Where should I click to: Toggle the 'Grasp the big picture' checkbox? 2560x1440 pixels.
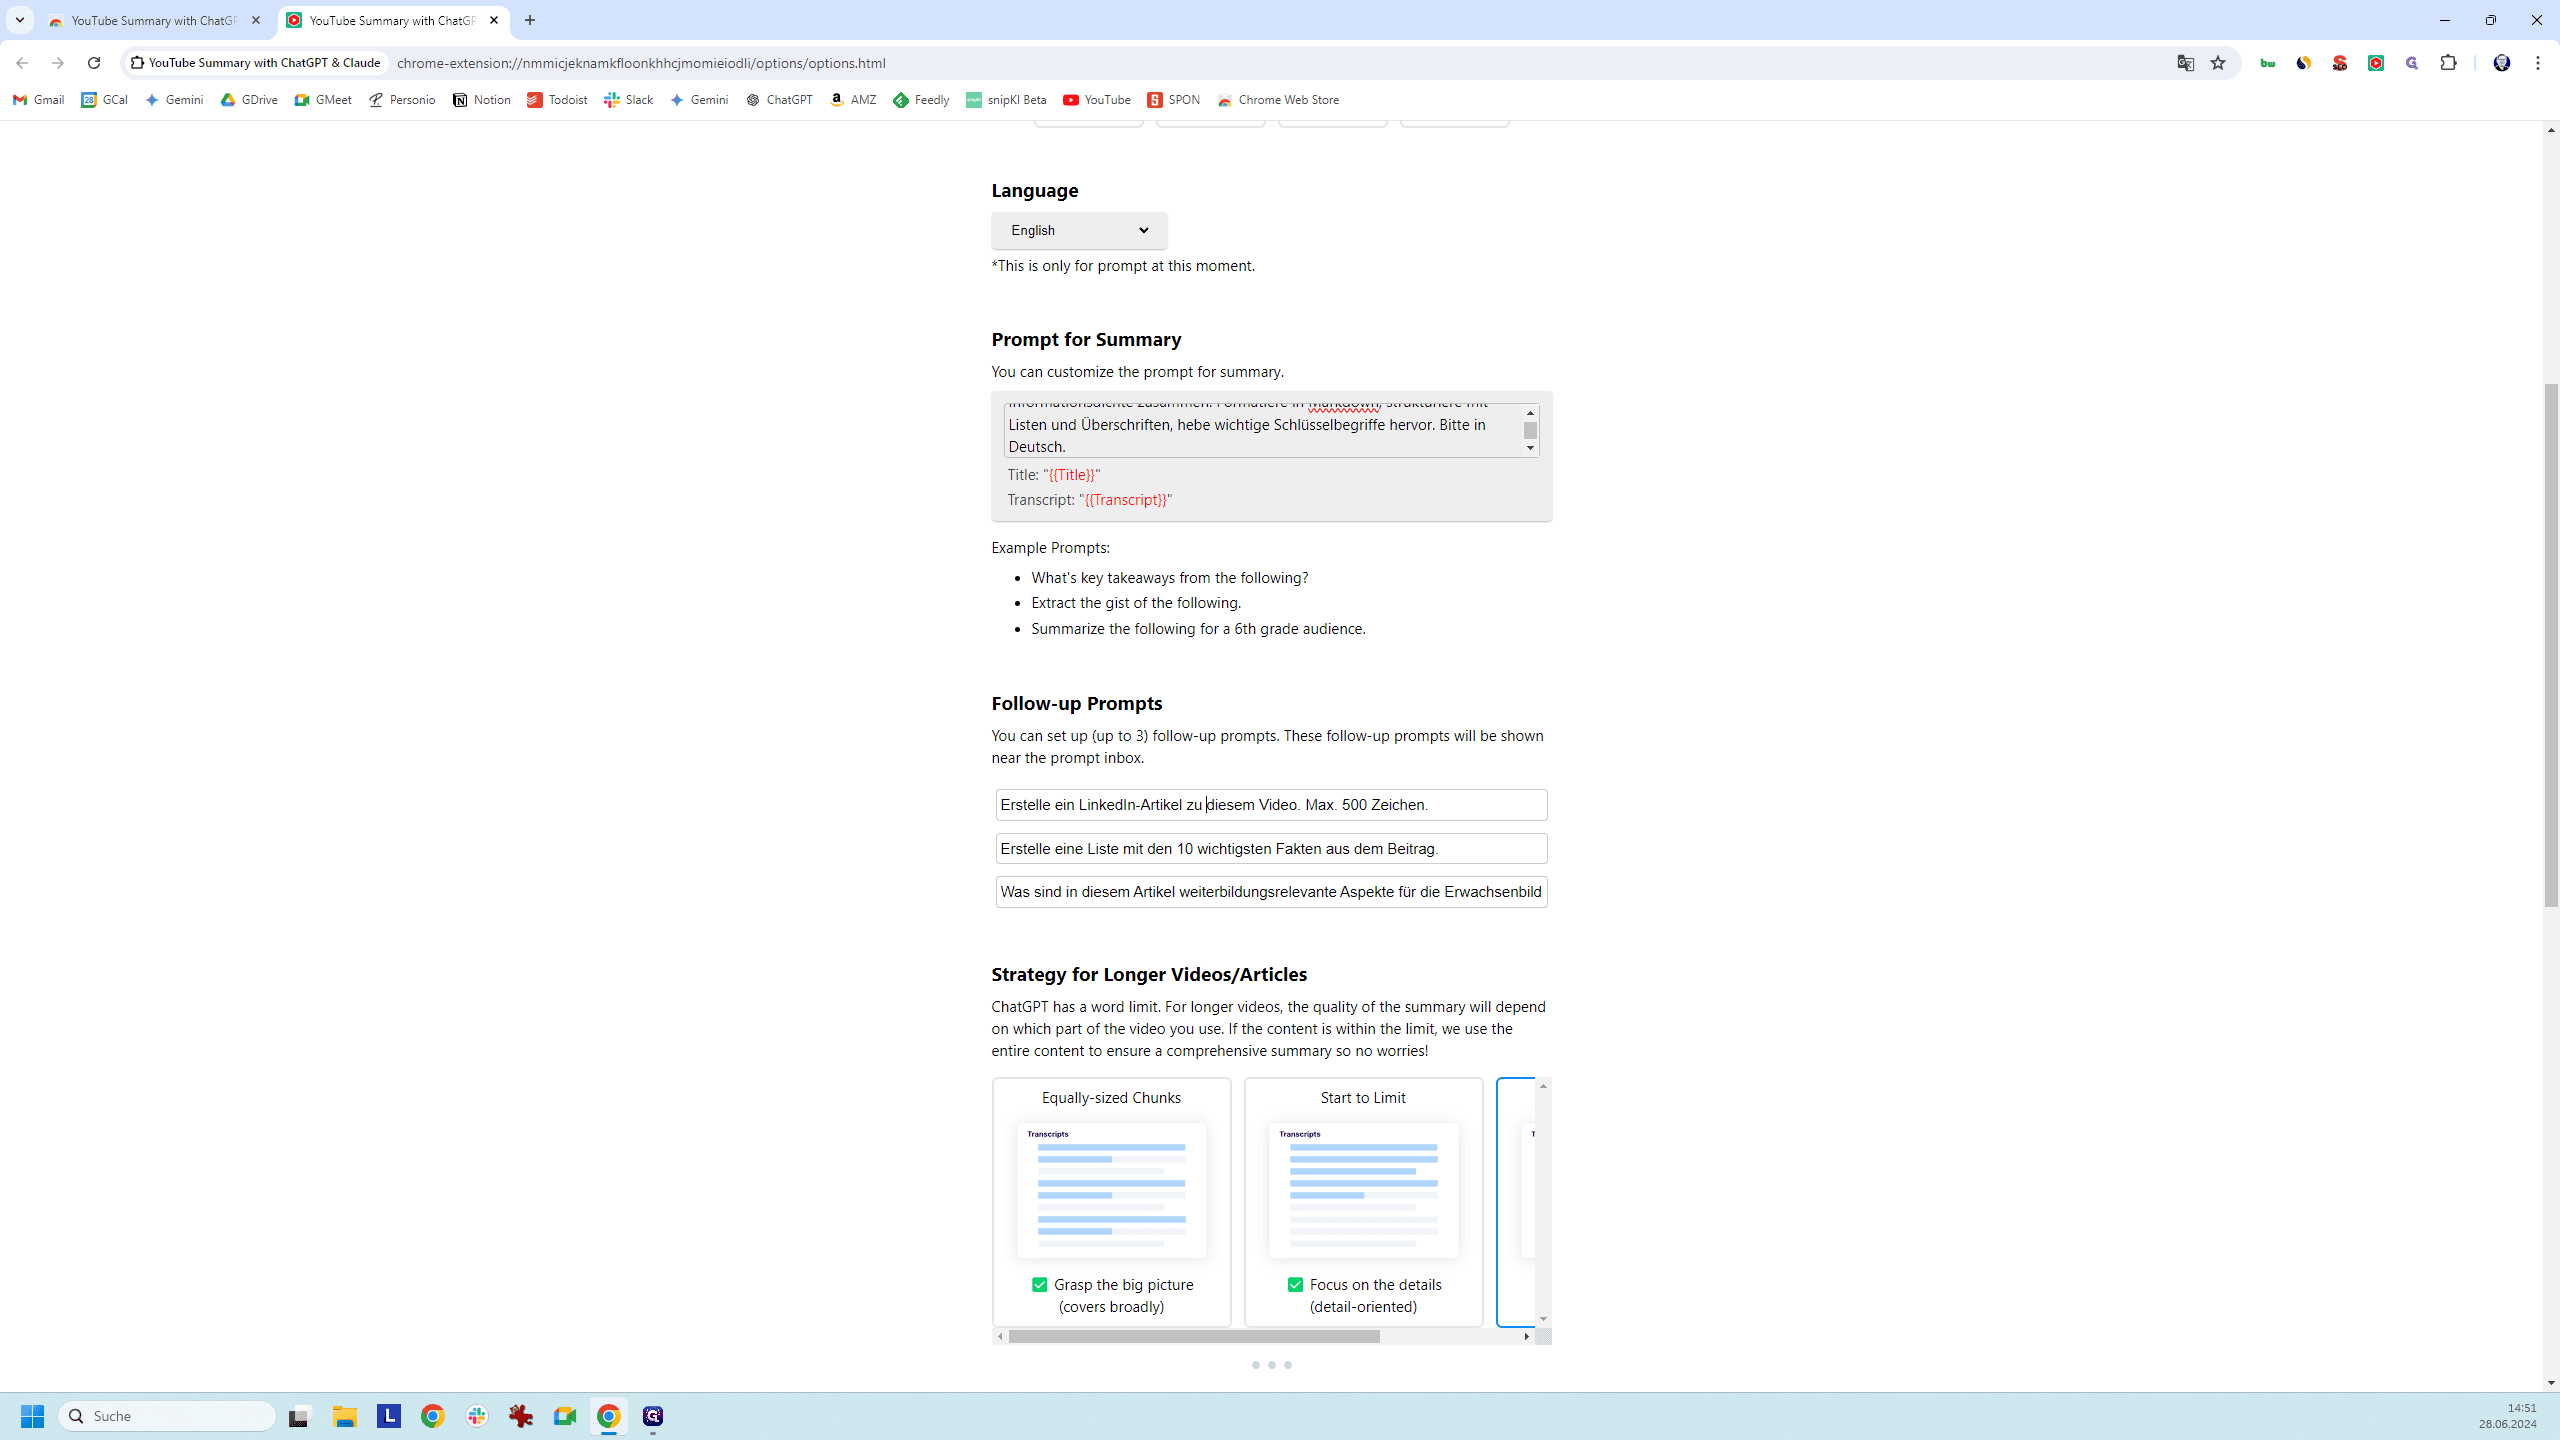pyautogui.click(x=1040, y=1285)
